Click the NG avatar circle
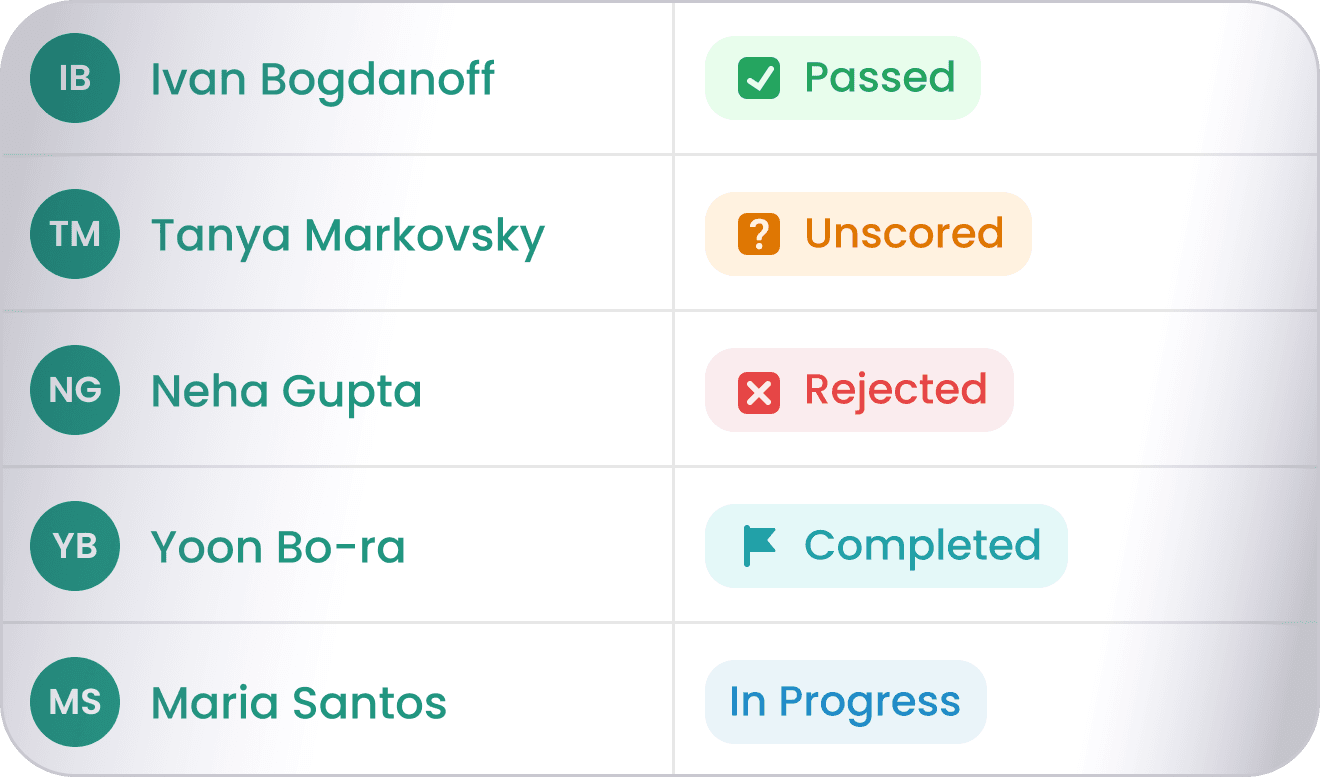1320x777 pixels. click(x=75, y=390)
